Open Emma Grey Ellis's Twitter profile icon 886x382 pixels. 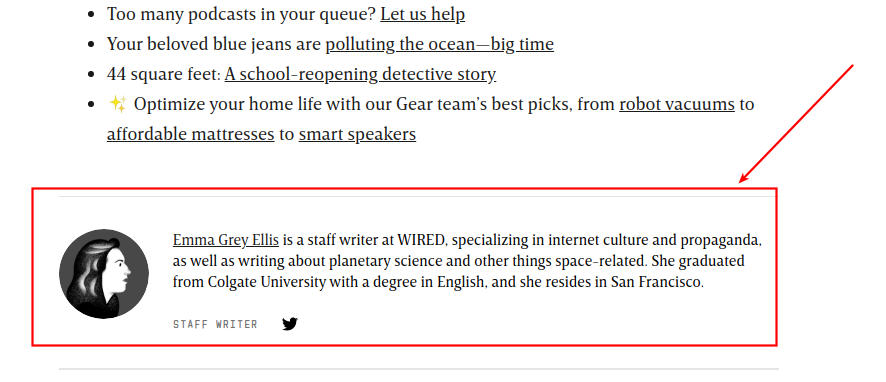[289, 324]
